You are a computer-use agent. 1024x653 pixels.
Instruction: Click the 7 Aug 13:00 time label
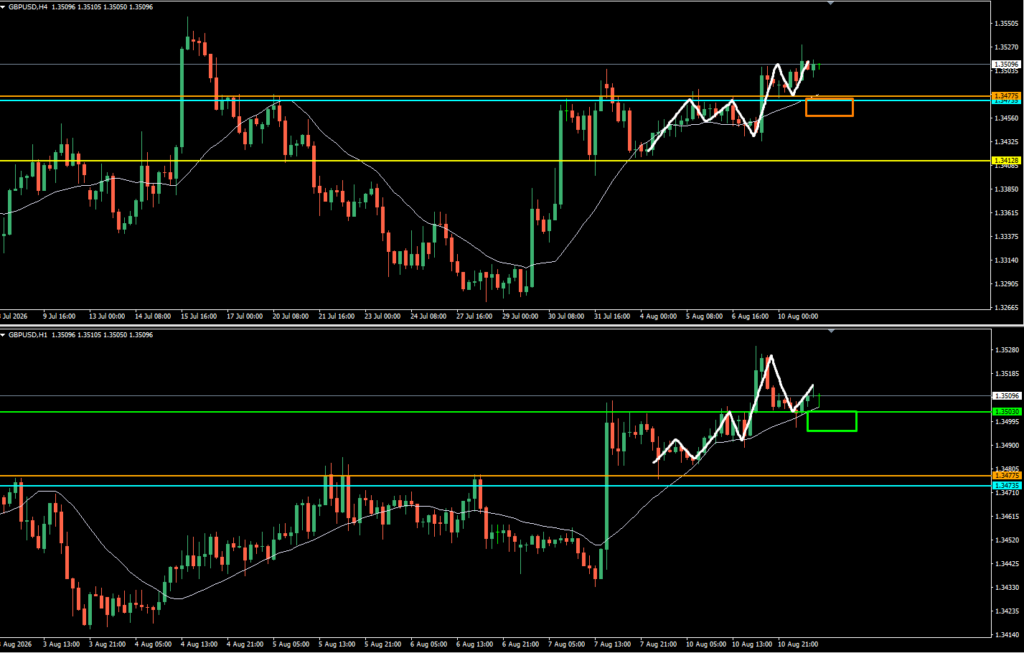click(613, 644)
